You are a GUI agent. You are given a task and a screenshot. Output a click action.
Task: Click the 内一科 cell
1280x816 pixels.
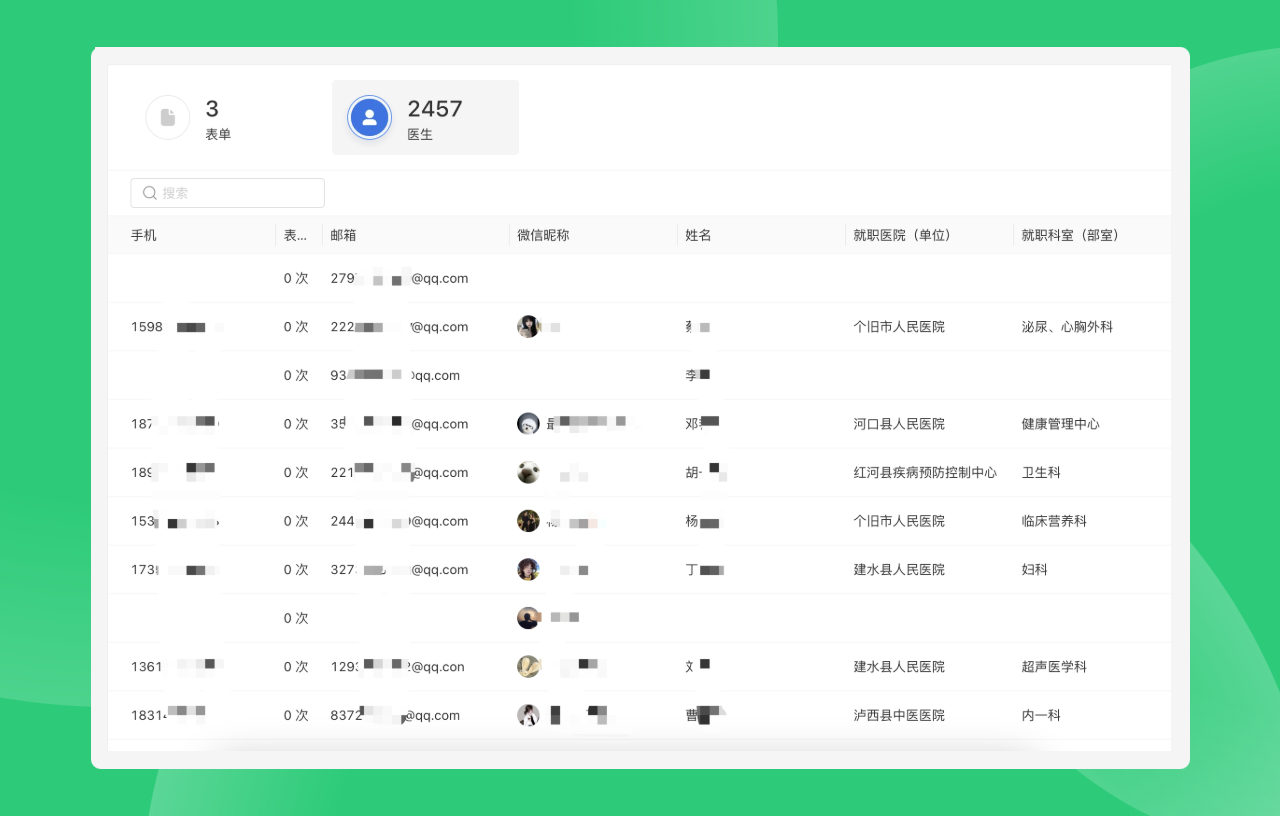click(1041, 715)
